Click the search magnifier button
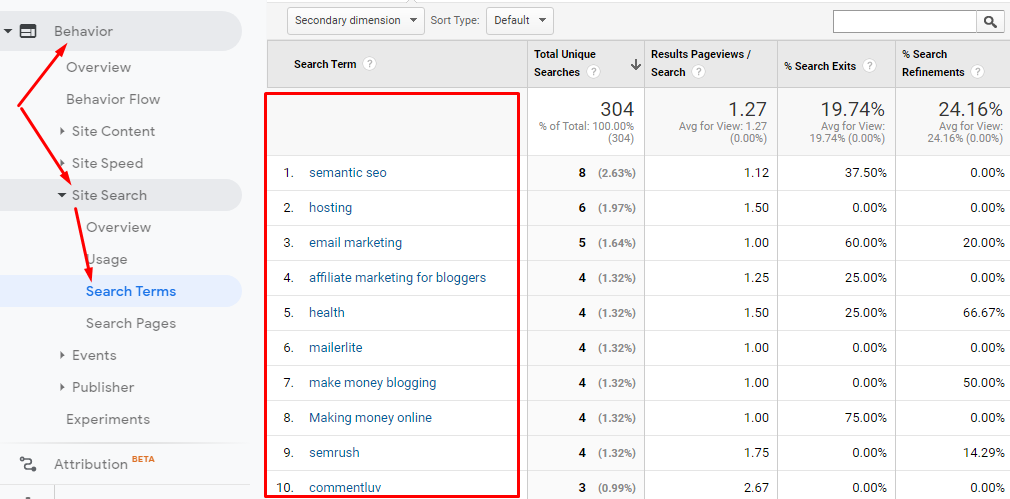The image size is (1010, 499). (990, 22)
